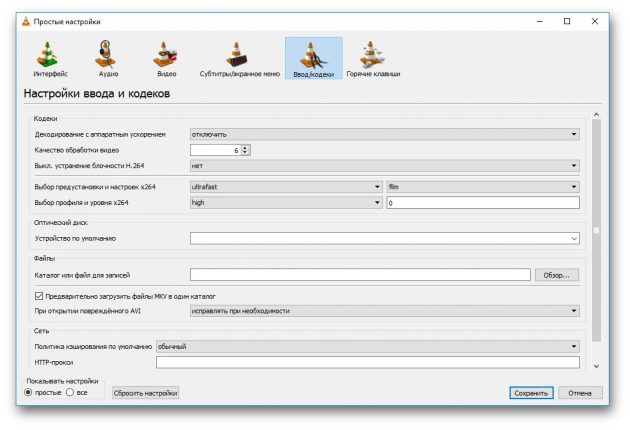Screen dimensions: 630x430
Task: Open the H.264 deblocking filter dropdown
Action: click(x=385, y=166)
